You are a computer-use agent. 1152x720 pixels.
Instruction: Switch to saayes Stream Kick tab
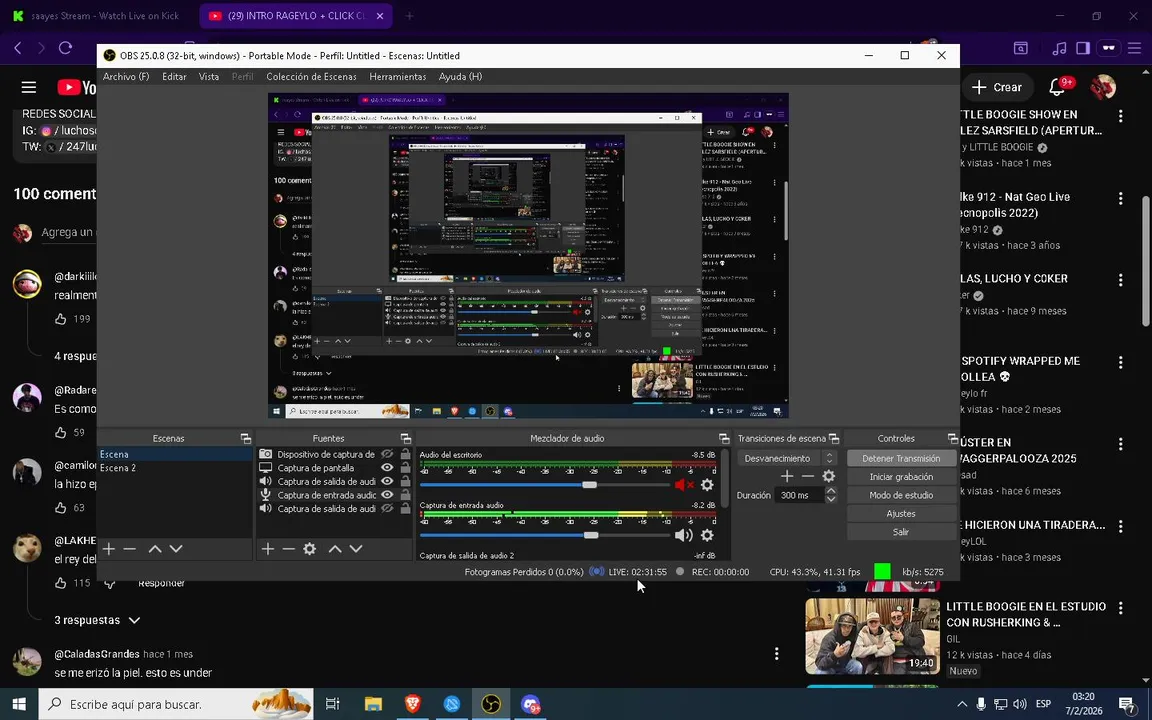96,15
